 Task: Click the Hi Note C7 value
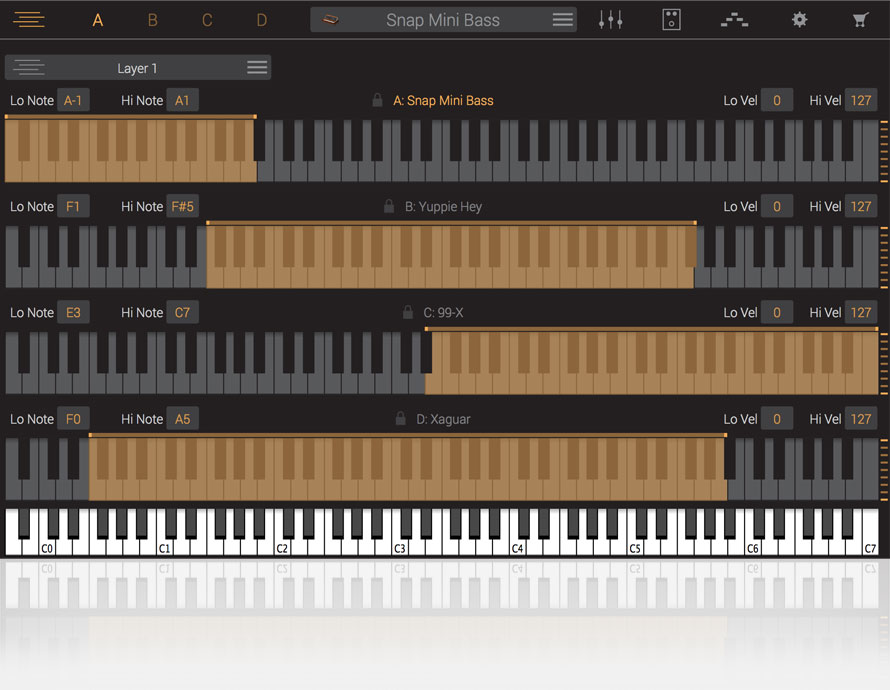[x=182, y=313]
